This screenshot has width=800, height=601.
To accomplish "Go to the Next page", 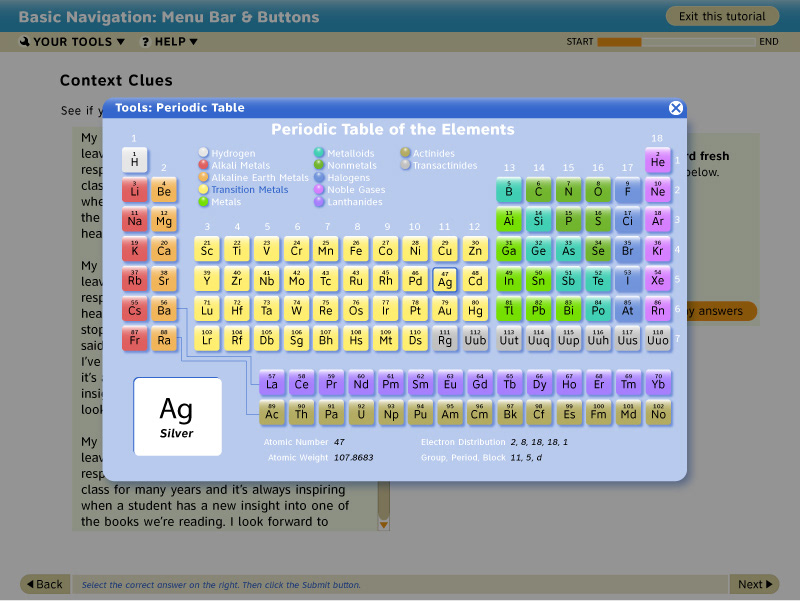I will pos(755,584).
